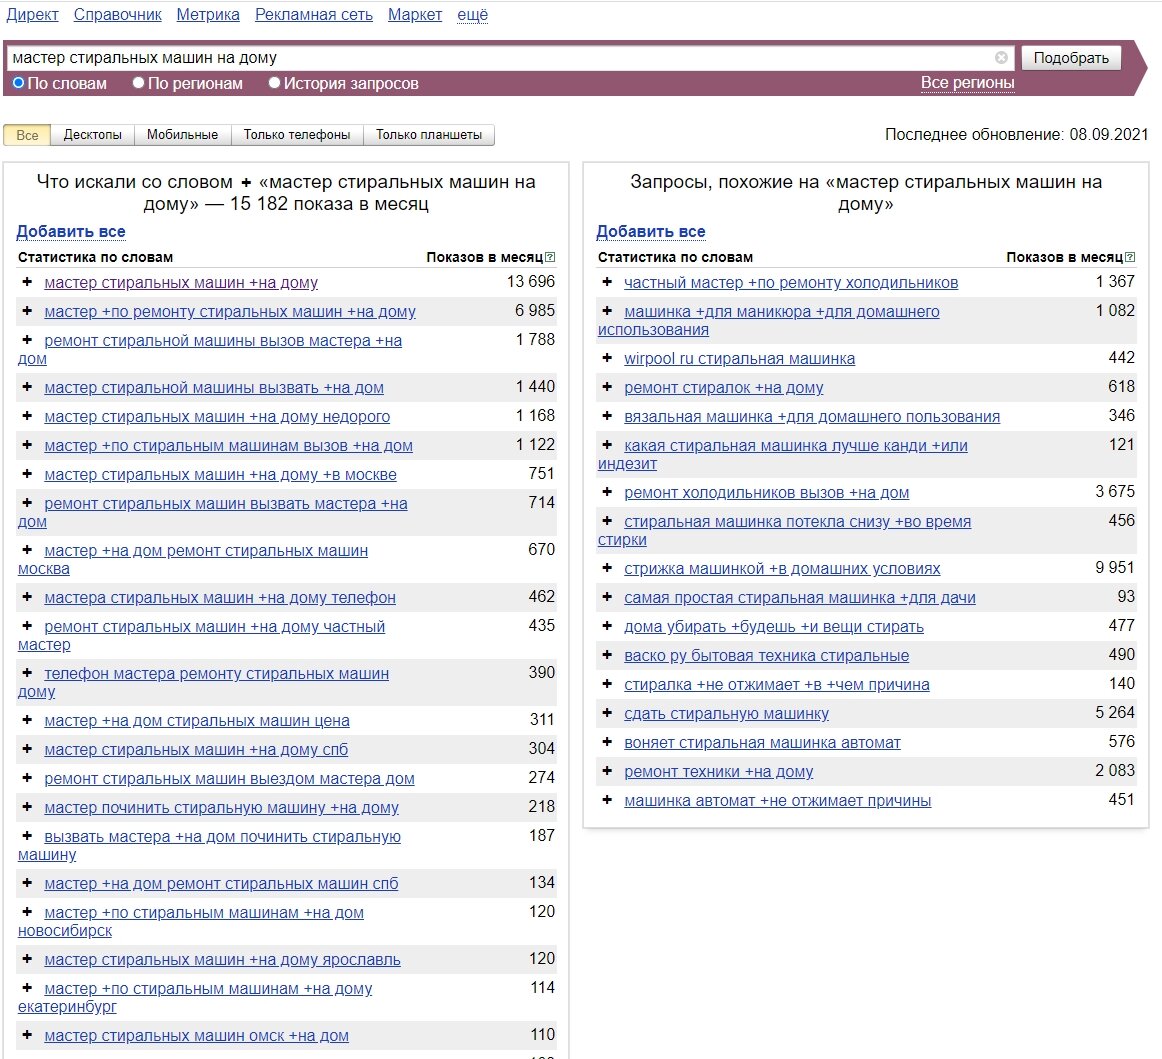Click plus for 'мастер +на дом ремонт стиральных машин спб'

pos(27,883)
